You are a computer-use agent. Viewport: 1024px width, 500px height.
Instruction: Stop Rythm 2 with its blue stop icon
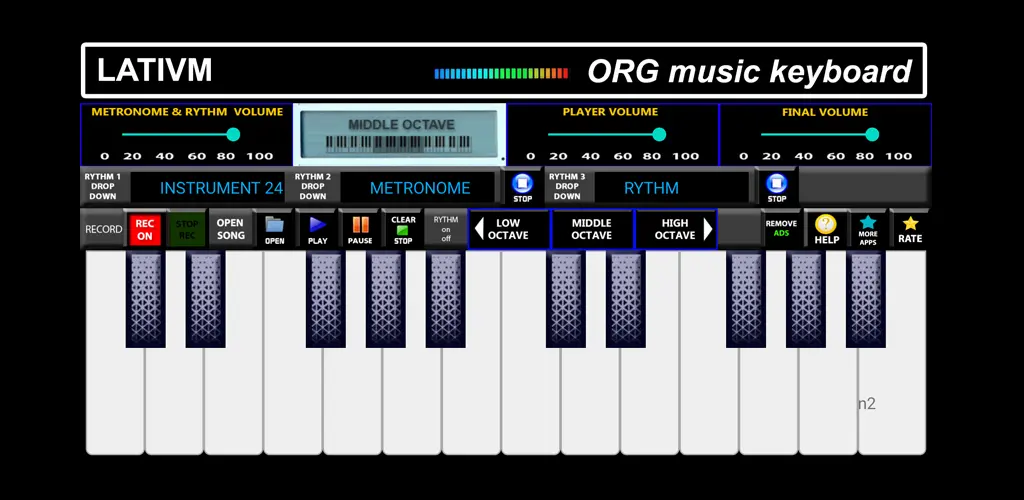point(522,187)
